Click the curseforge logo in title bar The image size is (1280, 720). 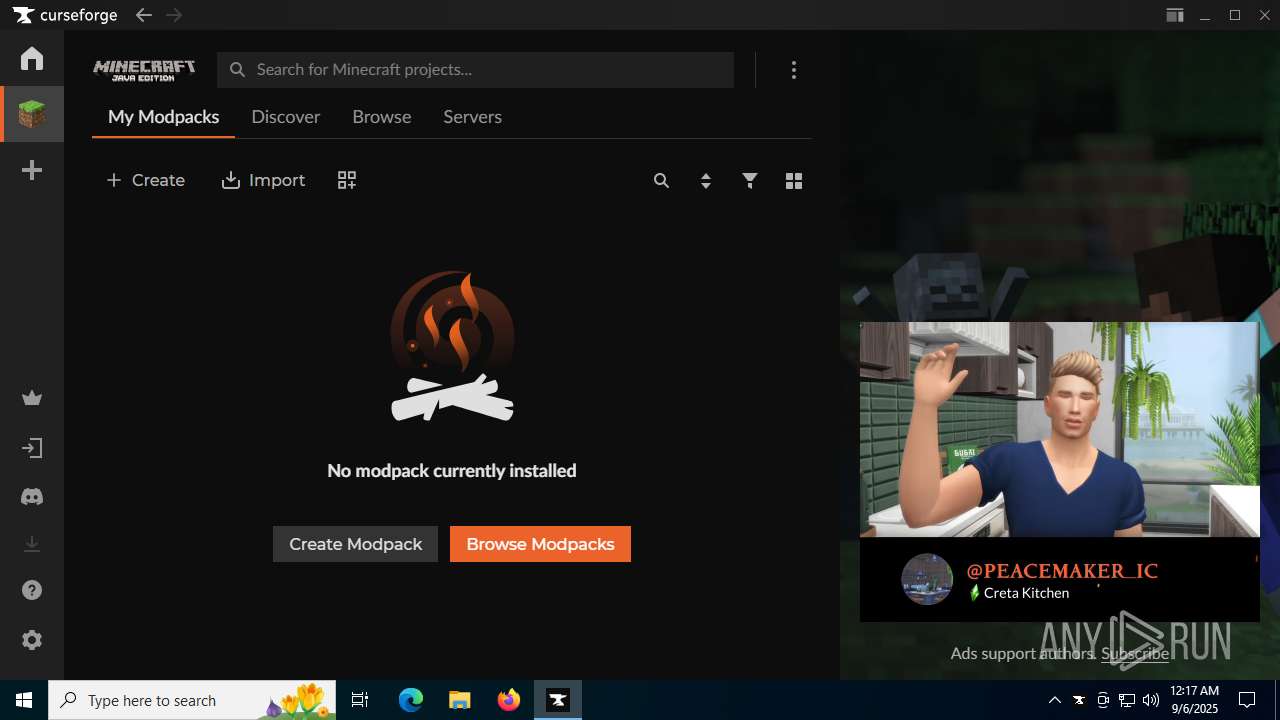pos(66,15)
